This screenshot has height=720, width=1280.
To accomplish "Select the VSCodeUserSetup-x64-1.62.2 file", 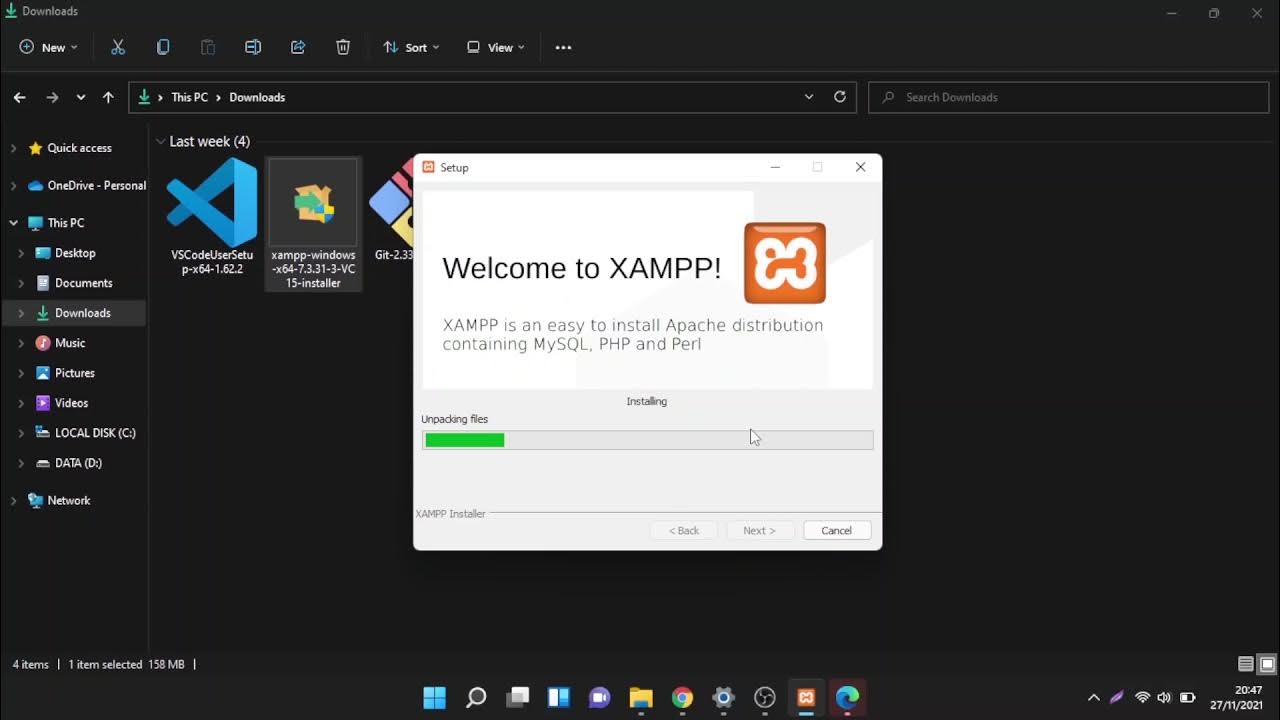I will [x=212, y=217].
